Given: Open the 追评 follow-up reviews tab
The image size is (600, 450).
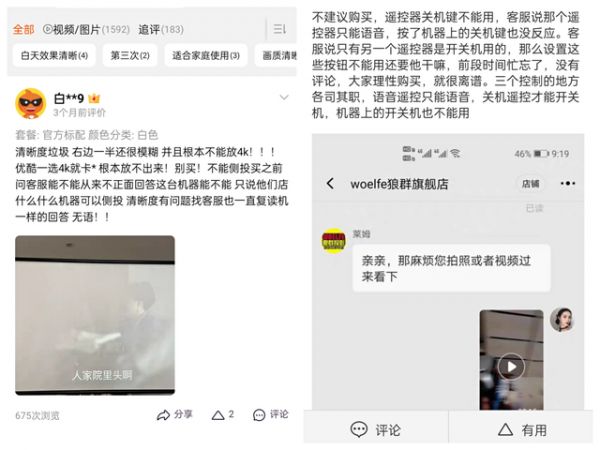Looking at the screenshot, I should (x=161, y=29).
